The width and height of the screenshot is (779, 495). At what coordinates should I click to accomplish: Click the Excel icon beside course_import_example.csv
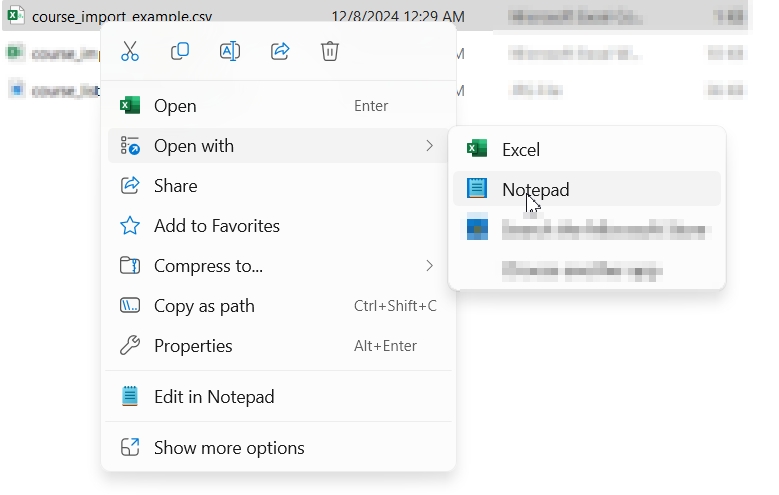15,15
